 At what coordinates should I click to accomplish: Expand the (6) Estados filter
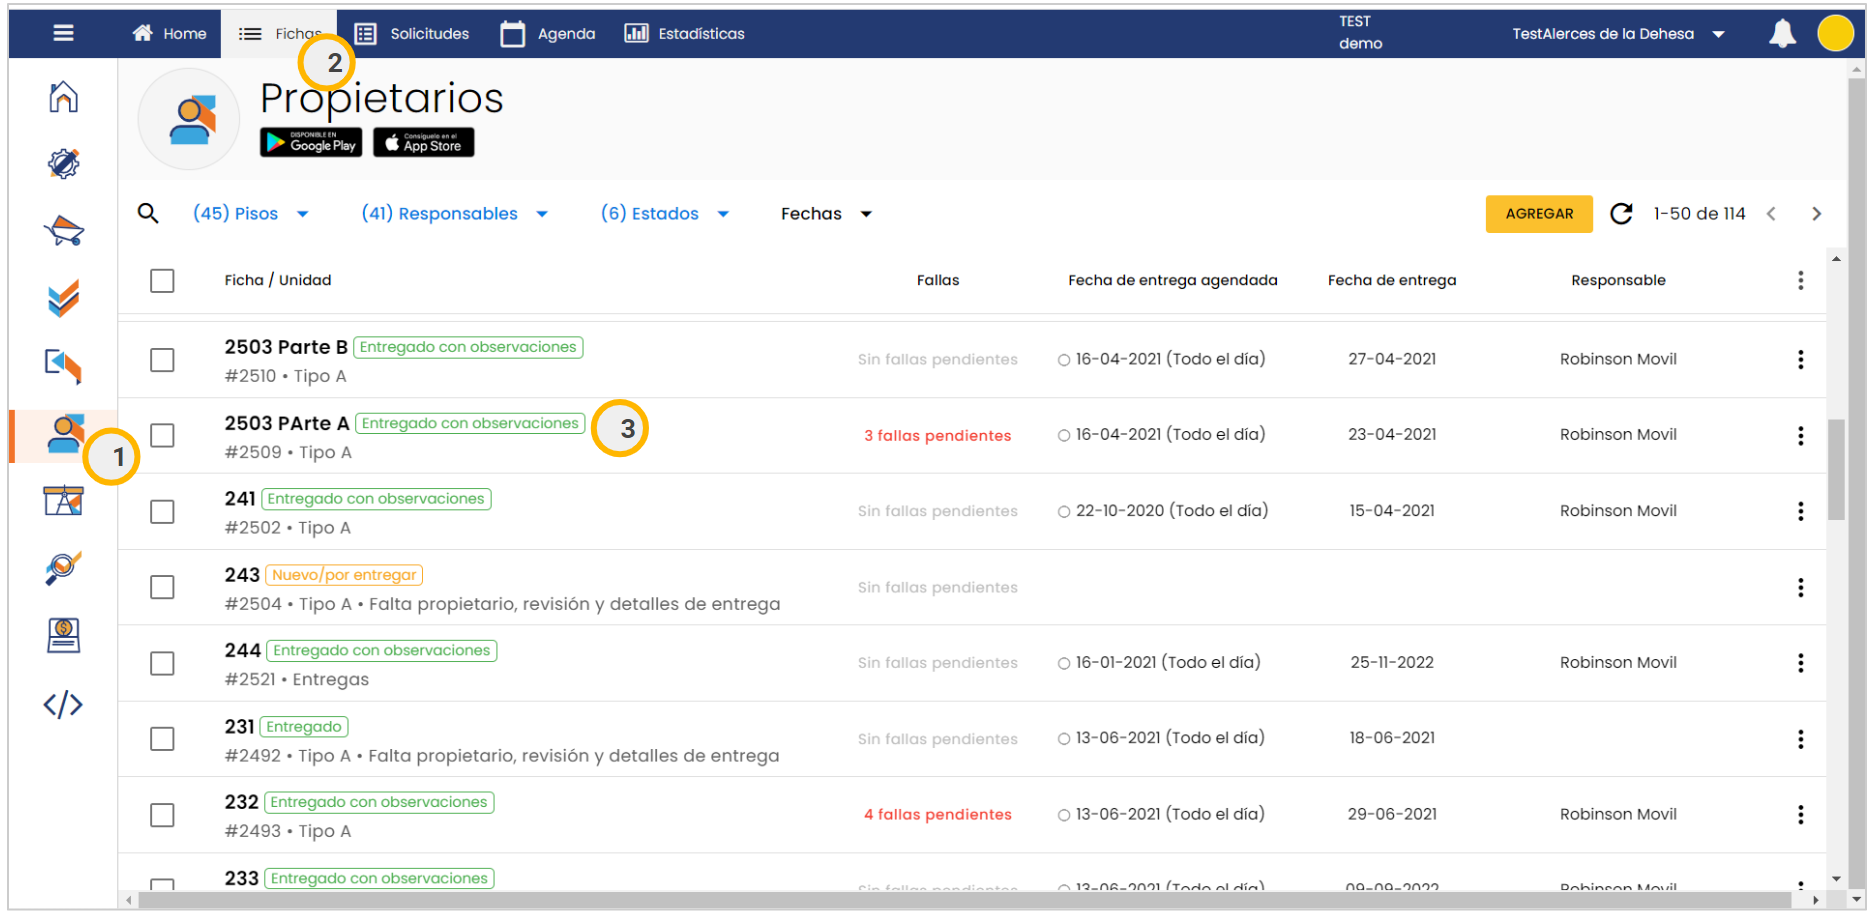tap(664, 214)
